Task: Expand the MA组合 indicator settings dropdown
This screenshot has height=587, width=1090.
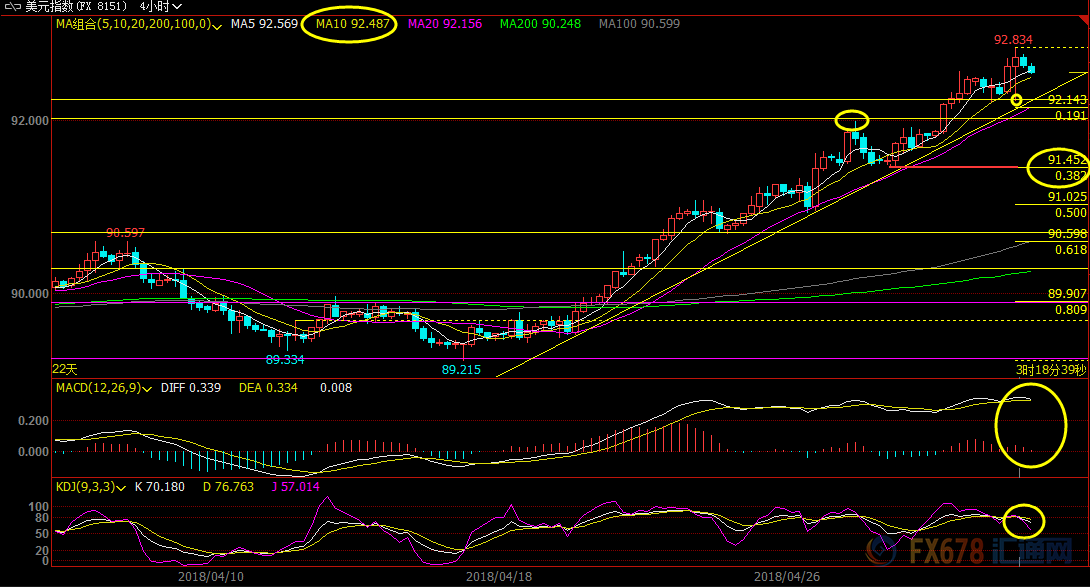Action: click(x=217, y=24)
